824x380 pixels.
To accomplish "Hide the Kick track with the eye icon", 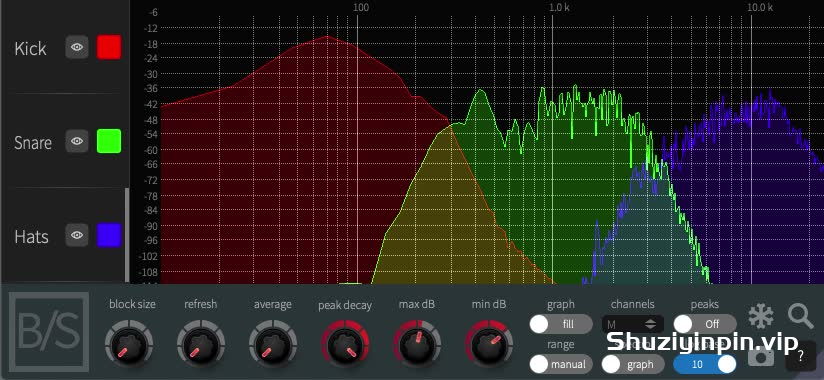I will (77, 47).
